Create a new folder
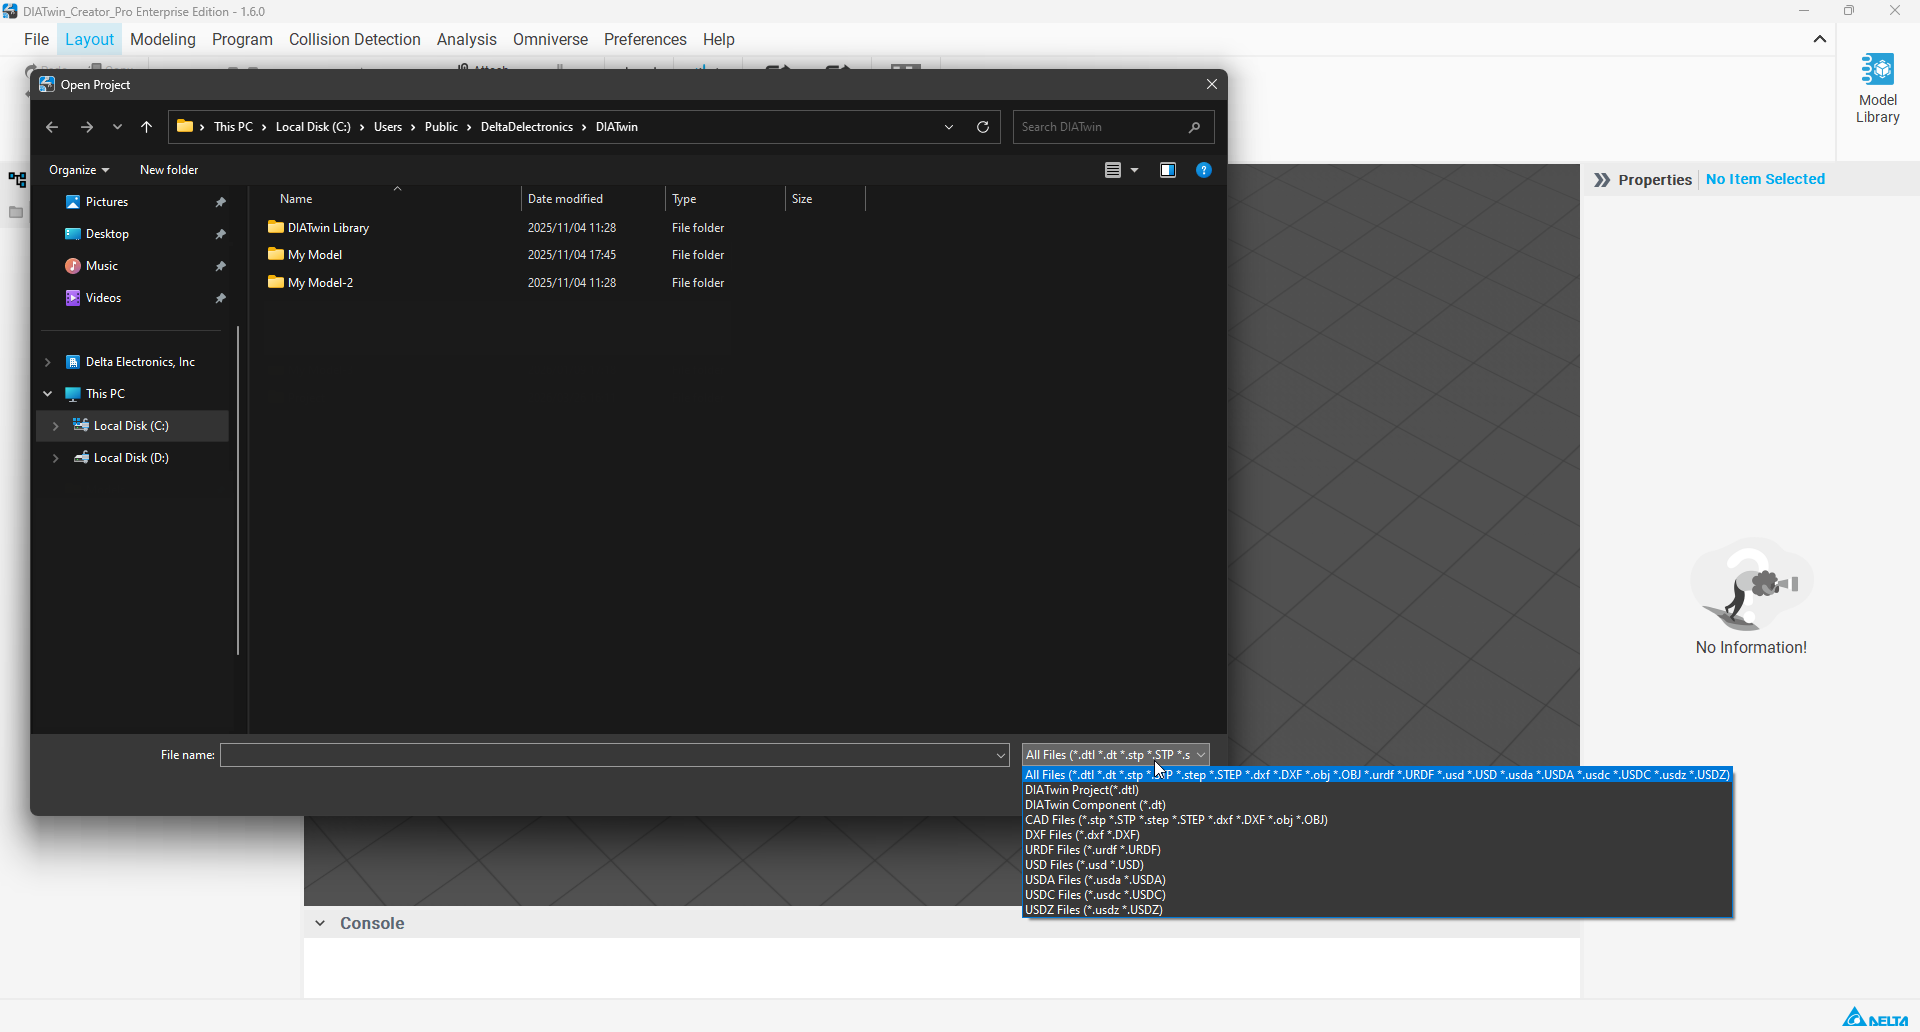 [169, 170]
